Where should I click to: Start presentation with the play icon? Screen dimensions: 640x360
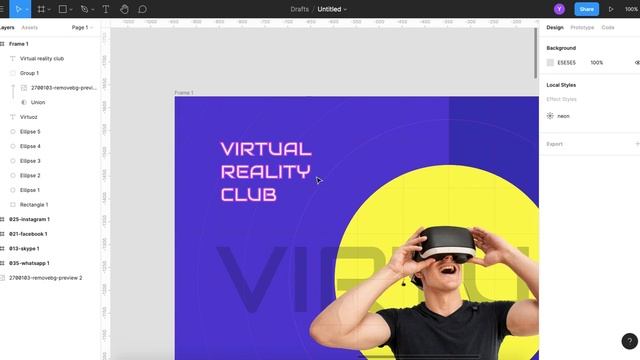611,9
